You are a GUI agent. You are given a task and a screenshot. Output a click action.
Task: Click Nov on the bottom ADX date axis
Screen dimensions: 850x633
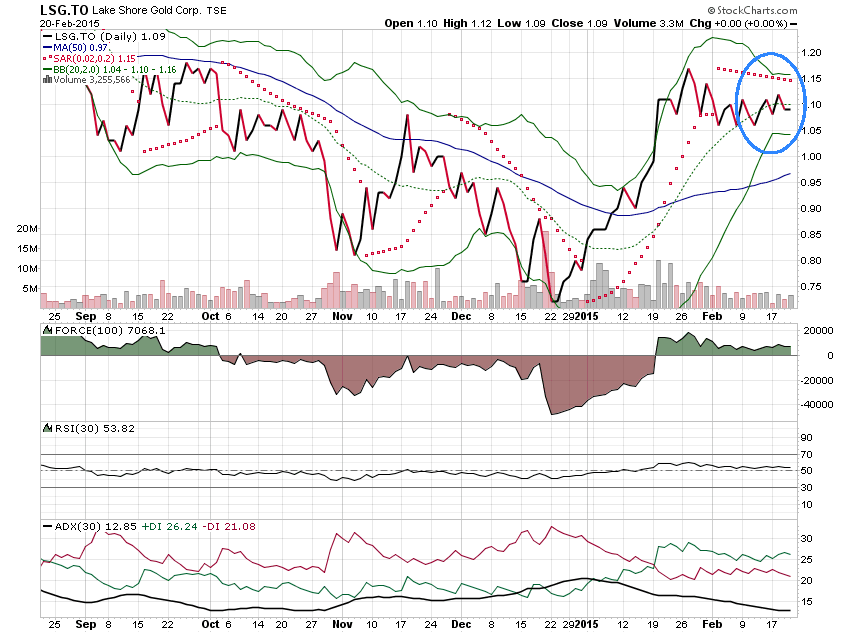point(342,624)
